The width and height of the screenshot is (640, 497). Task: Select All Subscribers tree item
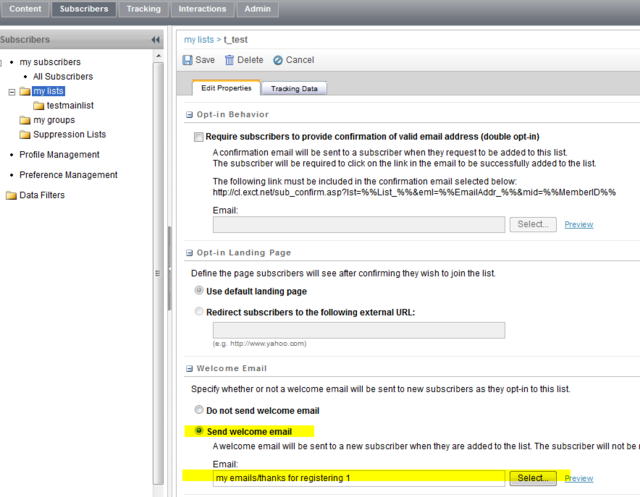(x=63, y=77)
